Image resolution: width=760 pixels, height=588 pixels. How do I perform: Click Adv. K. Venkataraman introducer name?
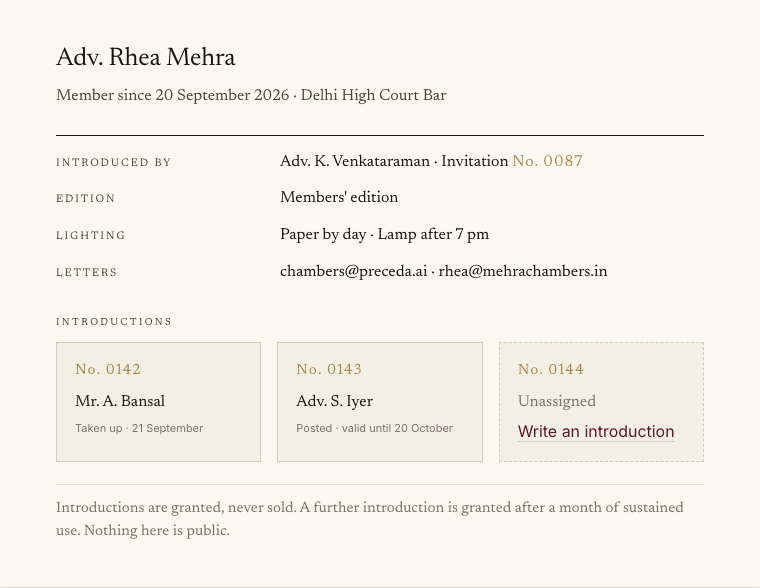[355, 161]
